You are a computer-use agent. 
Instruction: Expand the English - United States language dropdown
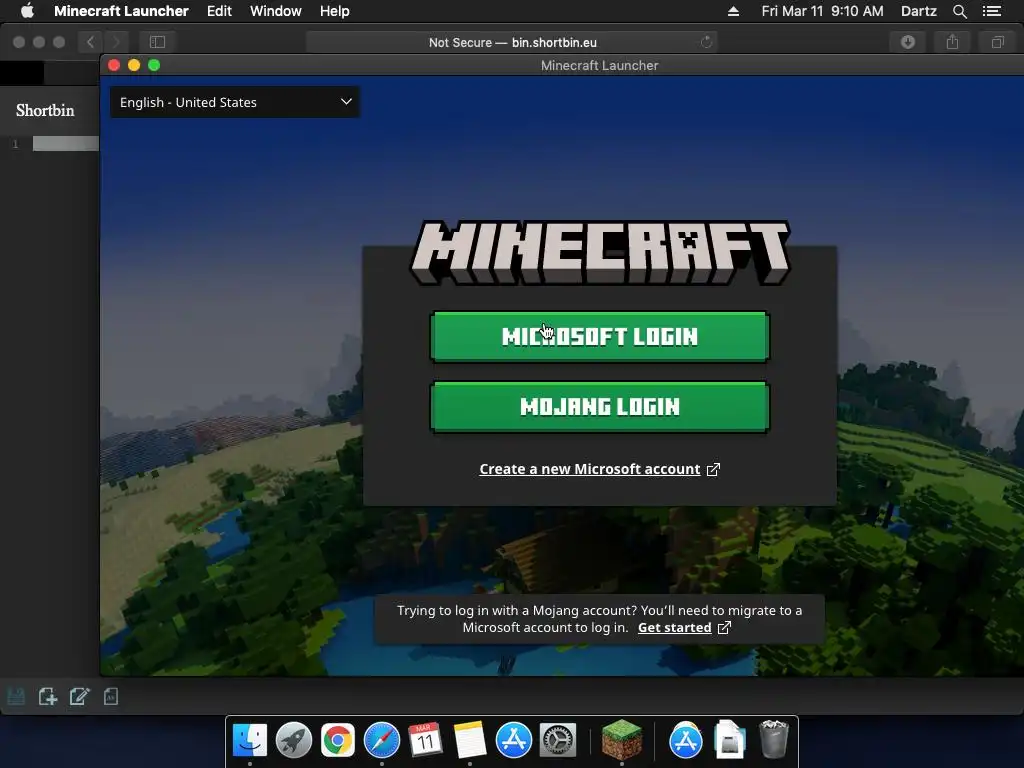tap(234, 102)
